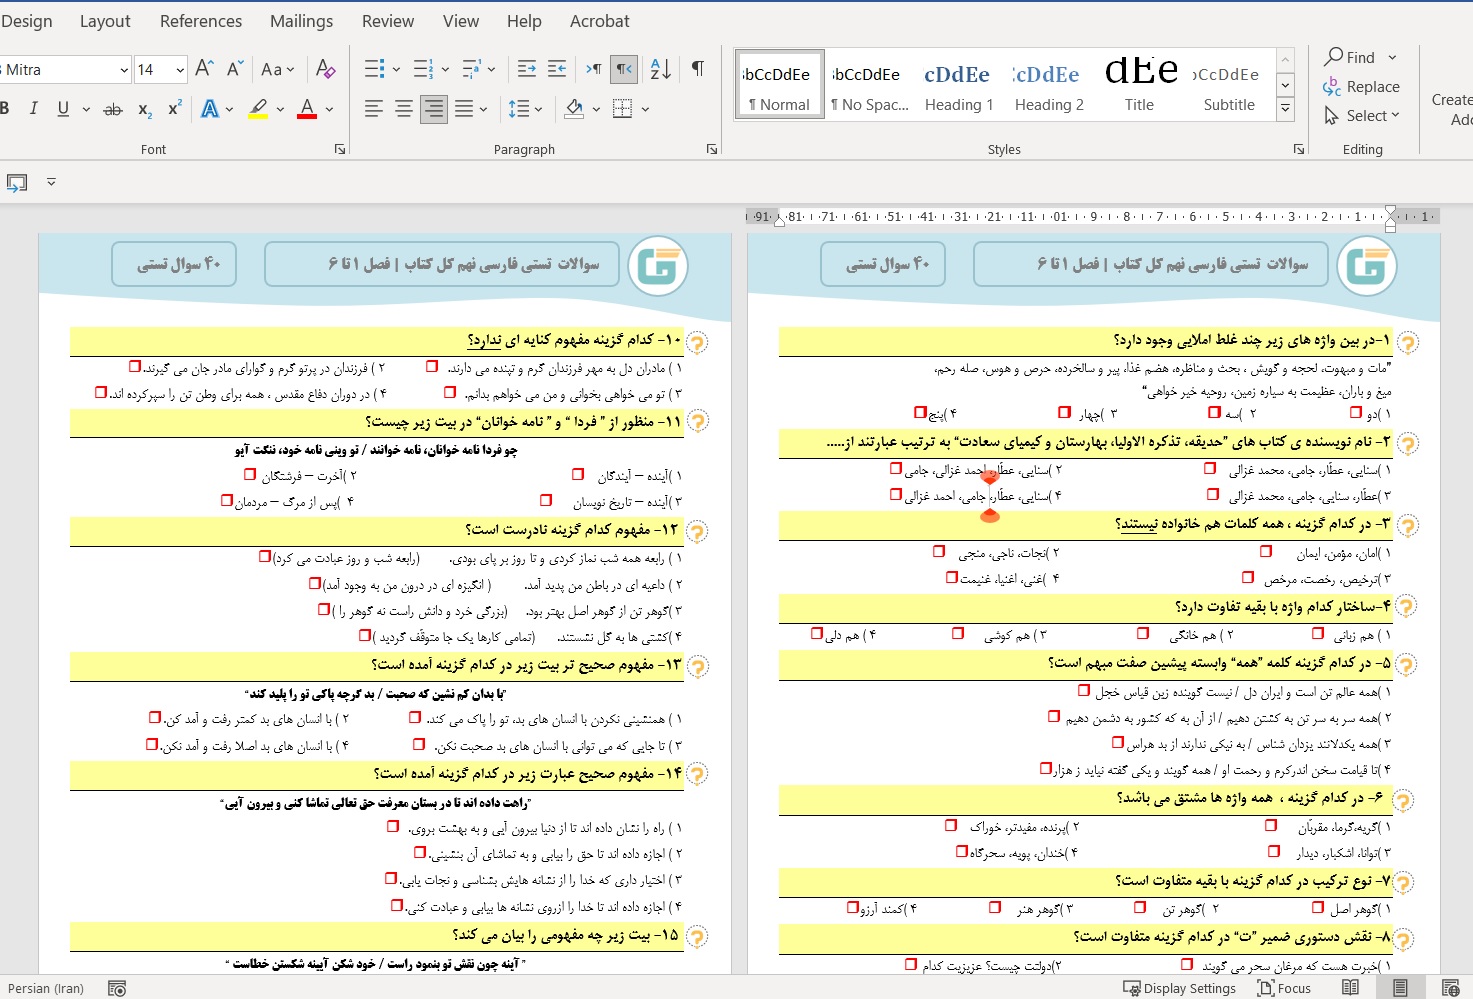Toggle underline formatting

(63, 108)
